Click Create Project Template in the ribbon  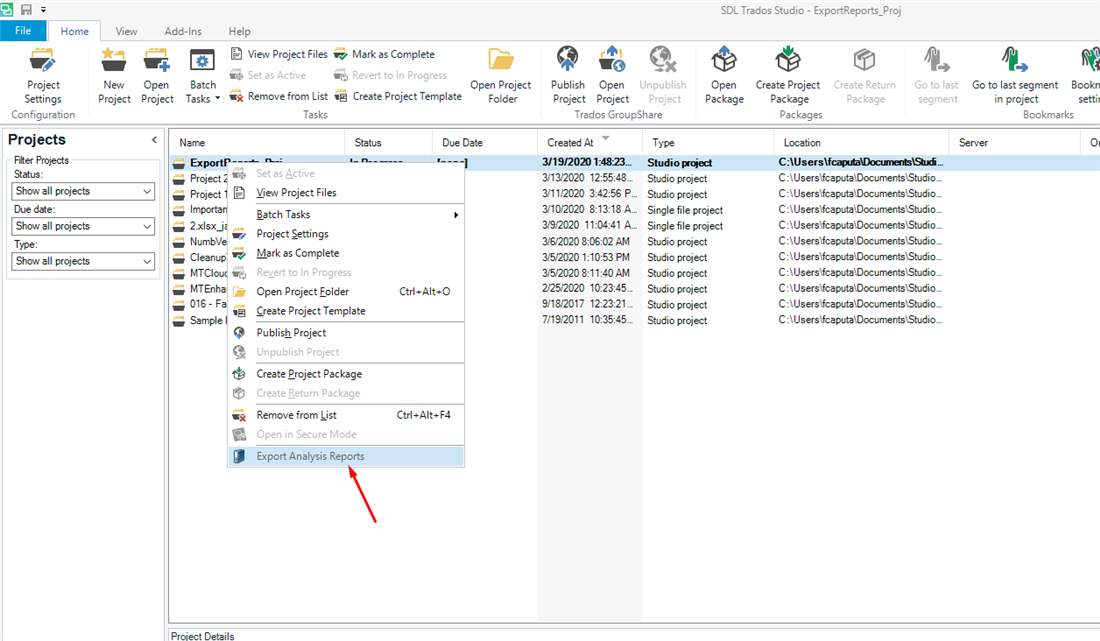point(398,96)
